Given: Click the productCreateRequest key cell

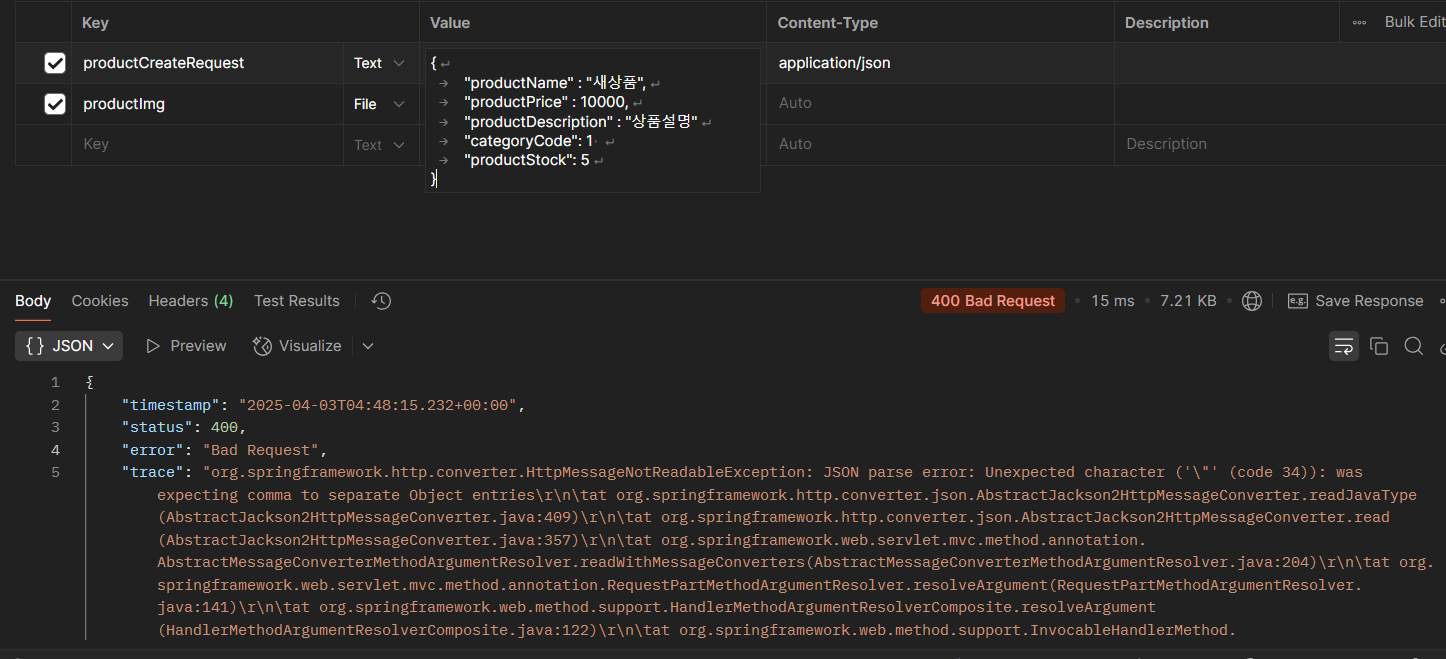Looking at the screenshot, I should 207,63.
